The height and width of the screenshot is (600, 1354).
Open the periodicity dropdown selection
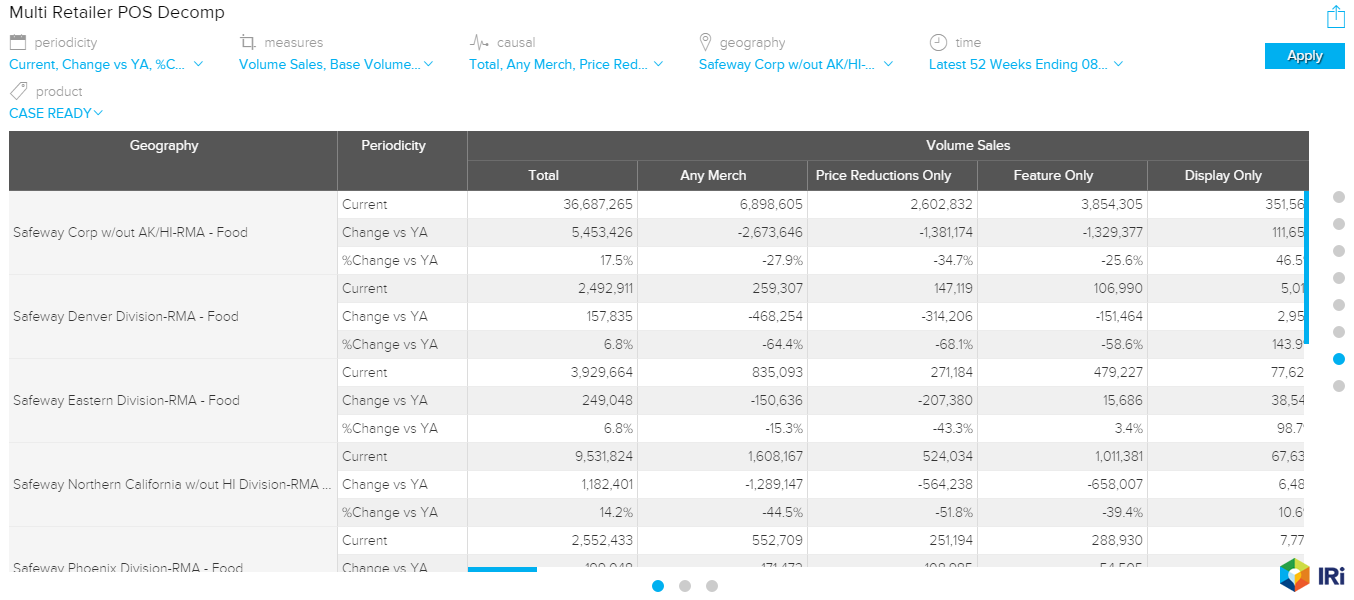coord(106,64)
